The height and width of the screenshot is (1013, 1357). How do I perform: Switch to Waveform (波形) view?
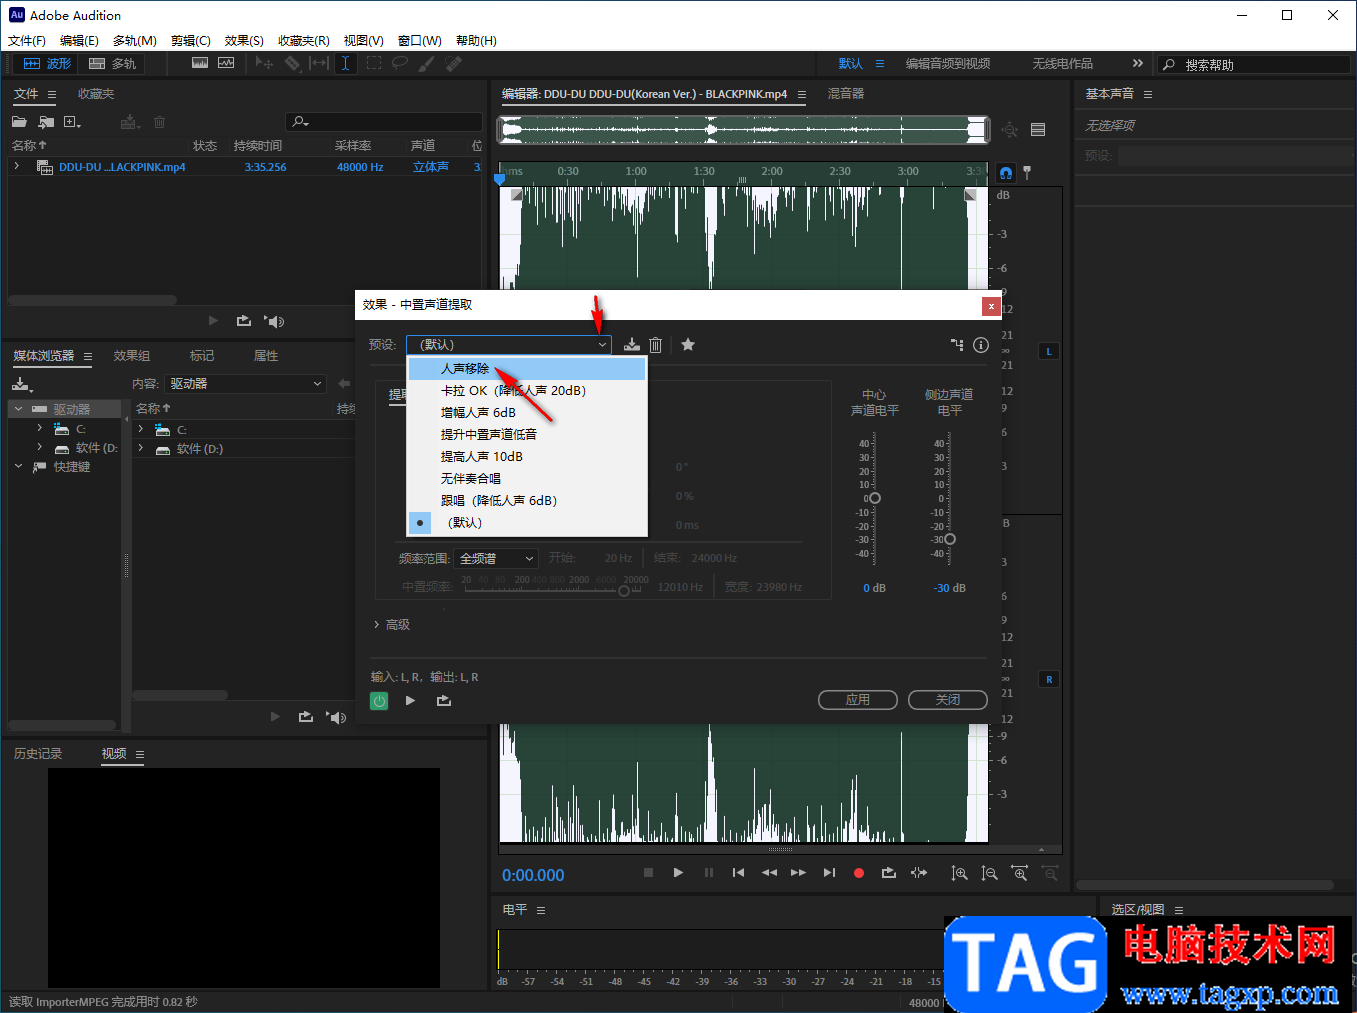click(x=47, y=63)
